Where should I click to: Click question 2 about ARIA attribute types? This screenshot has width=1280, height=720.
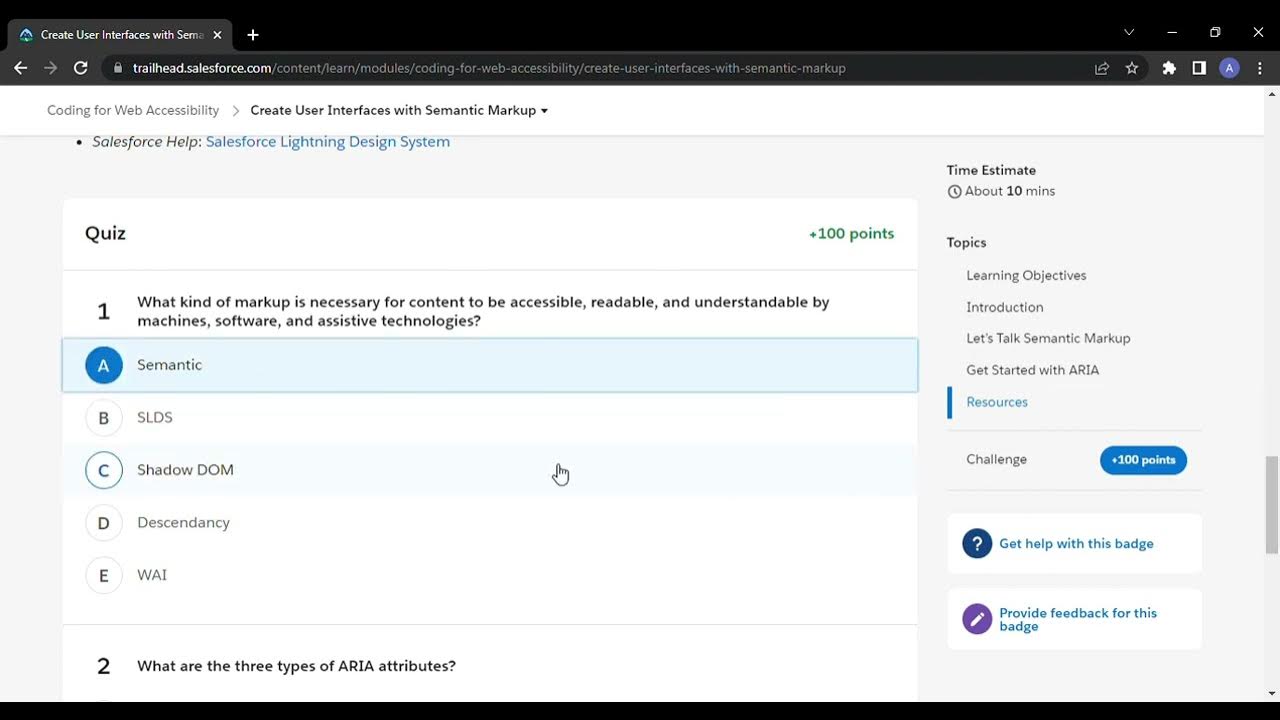pos(296,666)
